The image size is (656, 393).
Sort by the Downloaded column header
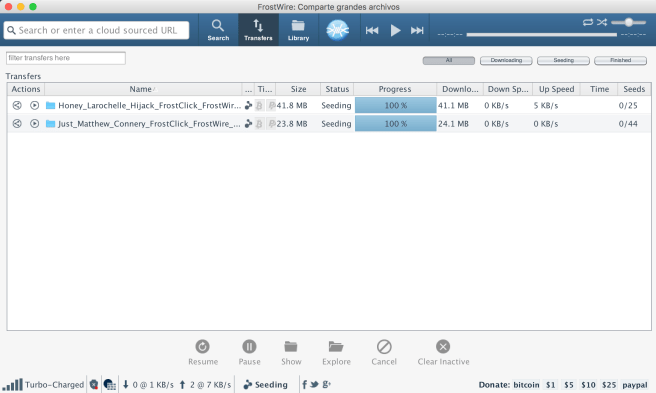[460, 89]
